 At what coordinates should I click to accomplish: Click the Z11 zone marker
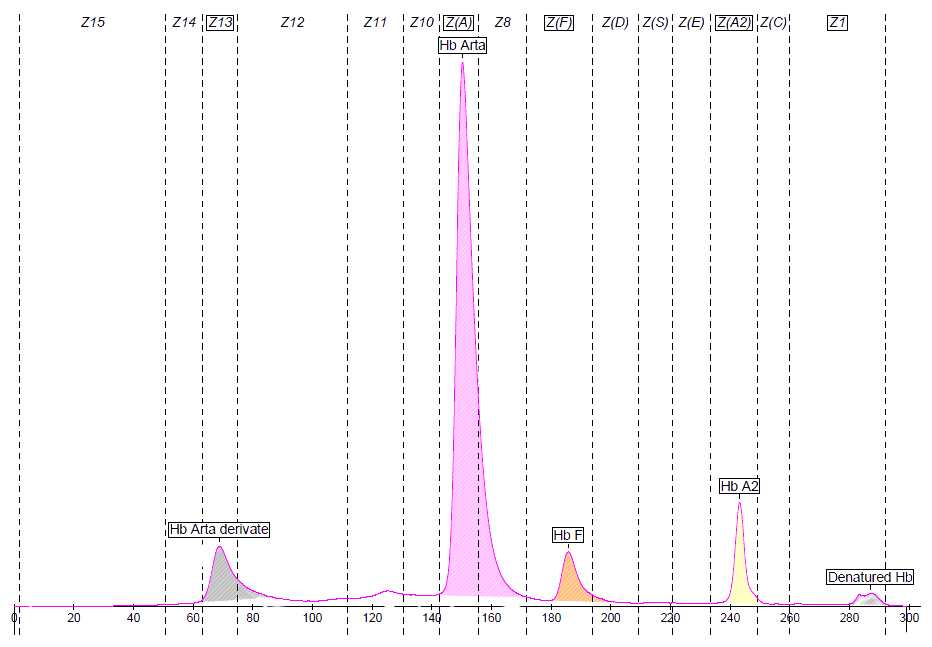click(x=374, y=22)
